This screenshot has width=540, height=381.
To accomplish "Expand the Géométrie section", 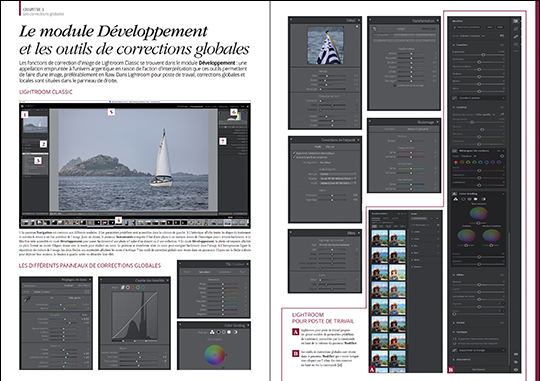I will [x=454, y=359].
